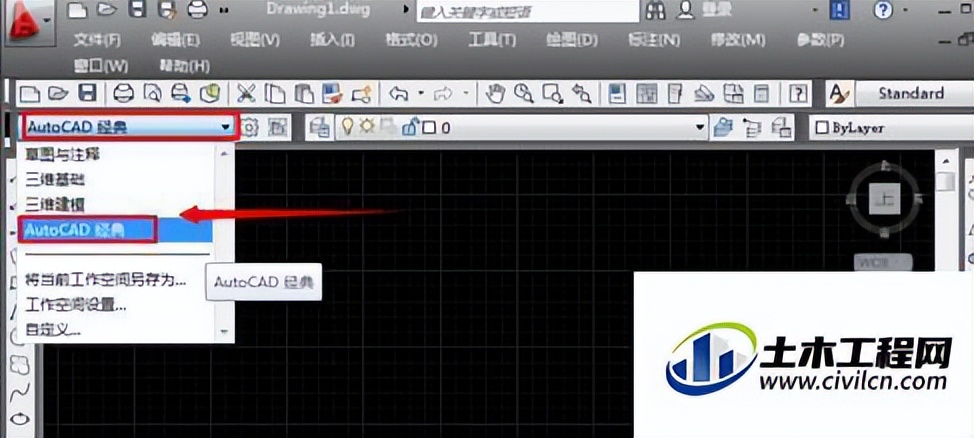Viewport: 974px width, 438px height.
Task: Click the ViewCube top face 上
Action: click(x=885, y=200)
